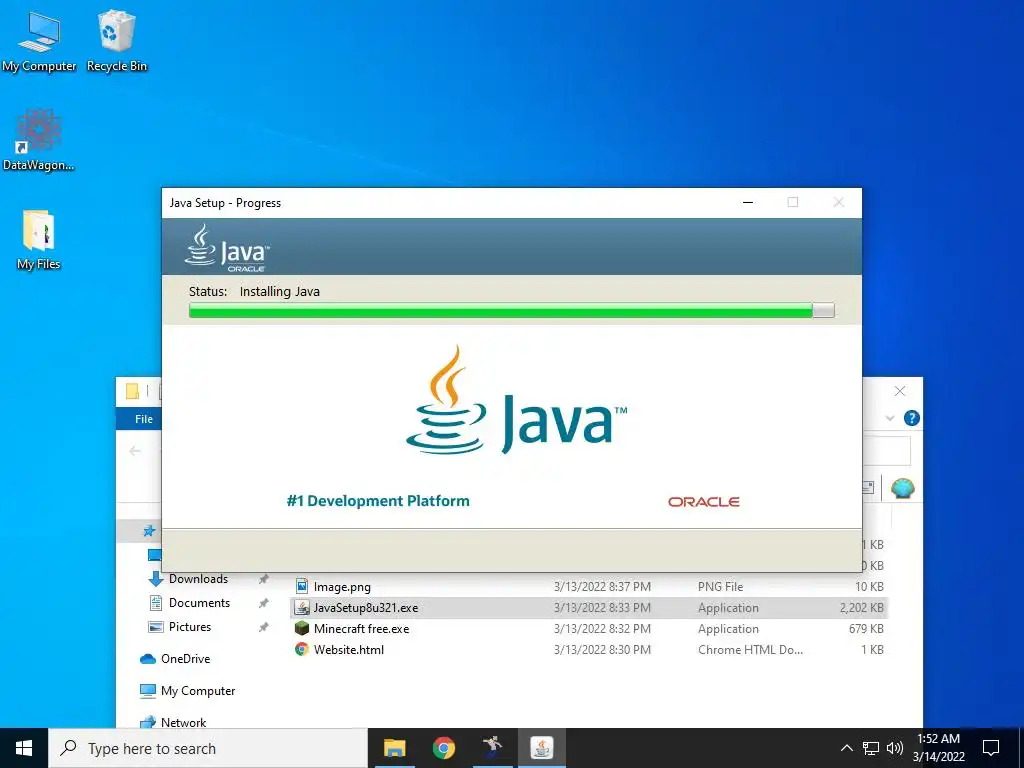Screen dimensions: 1024x768
Task: Select the JavaSetup8u321.exe file
Action: [x=588, y=607]
